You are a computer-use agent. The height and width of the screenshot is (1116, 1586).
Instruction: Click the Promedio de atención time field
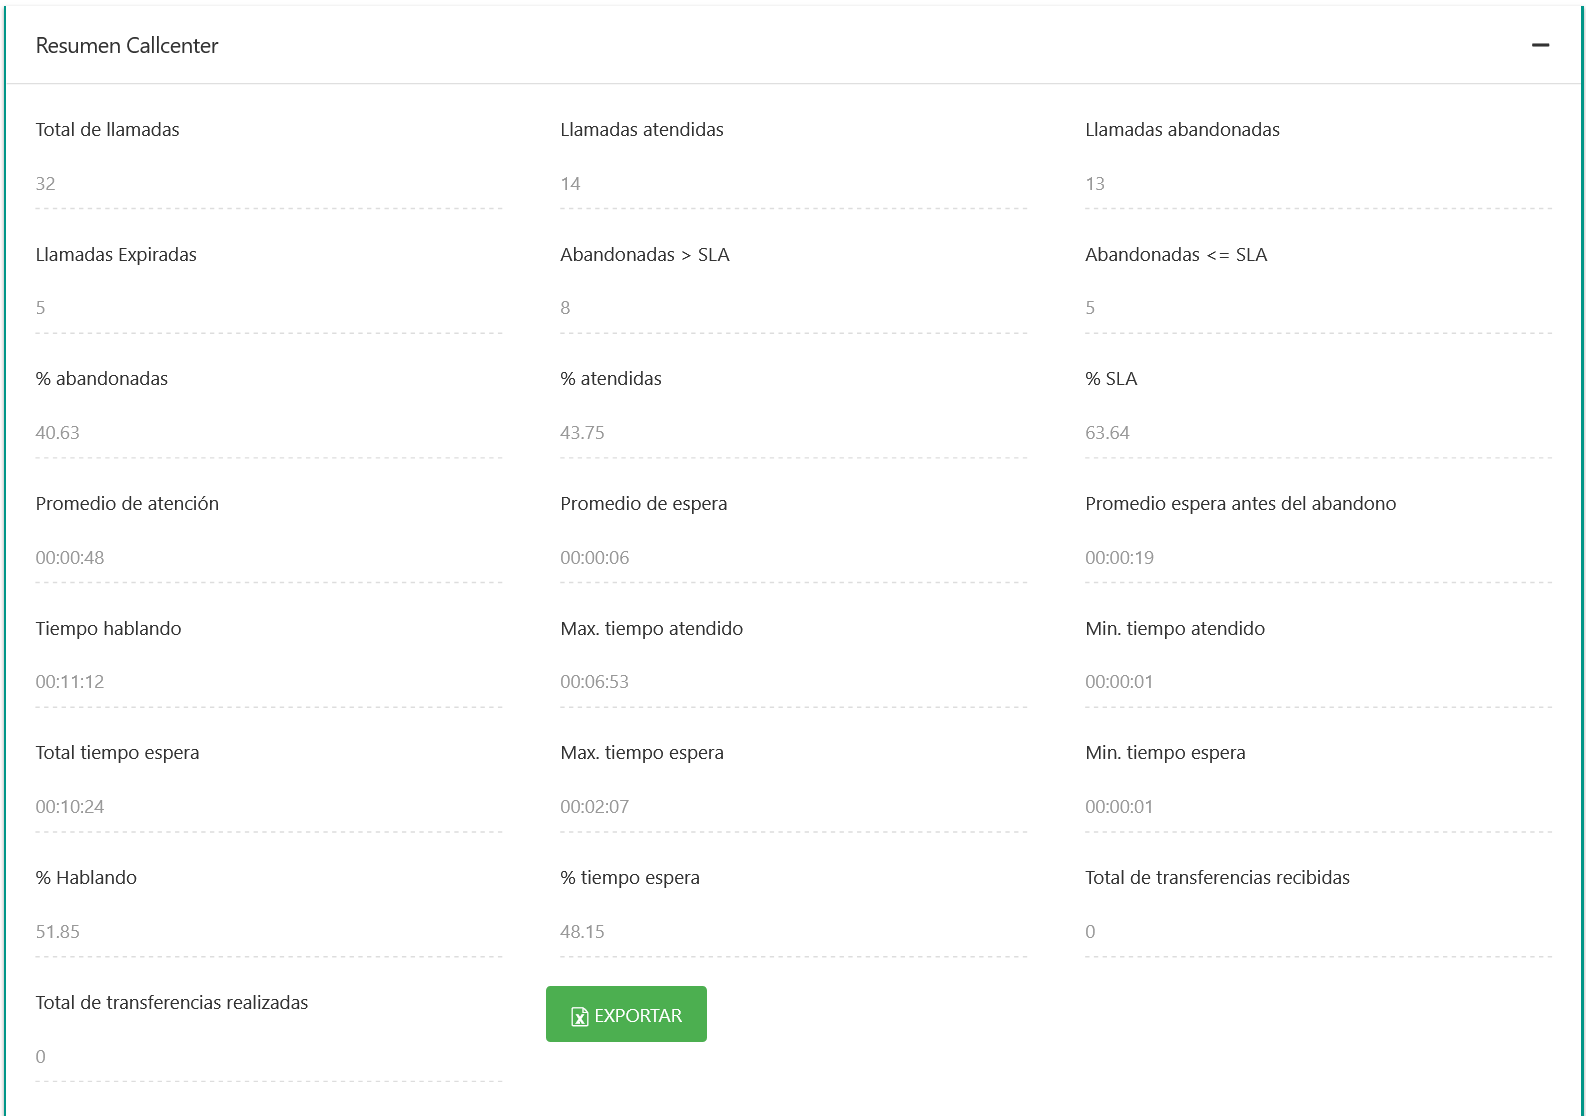[268, 558]
